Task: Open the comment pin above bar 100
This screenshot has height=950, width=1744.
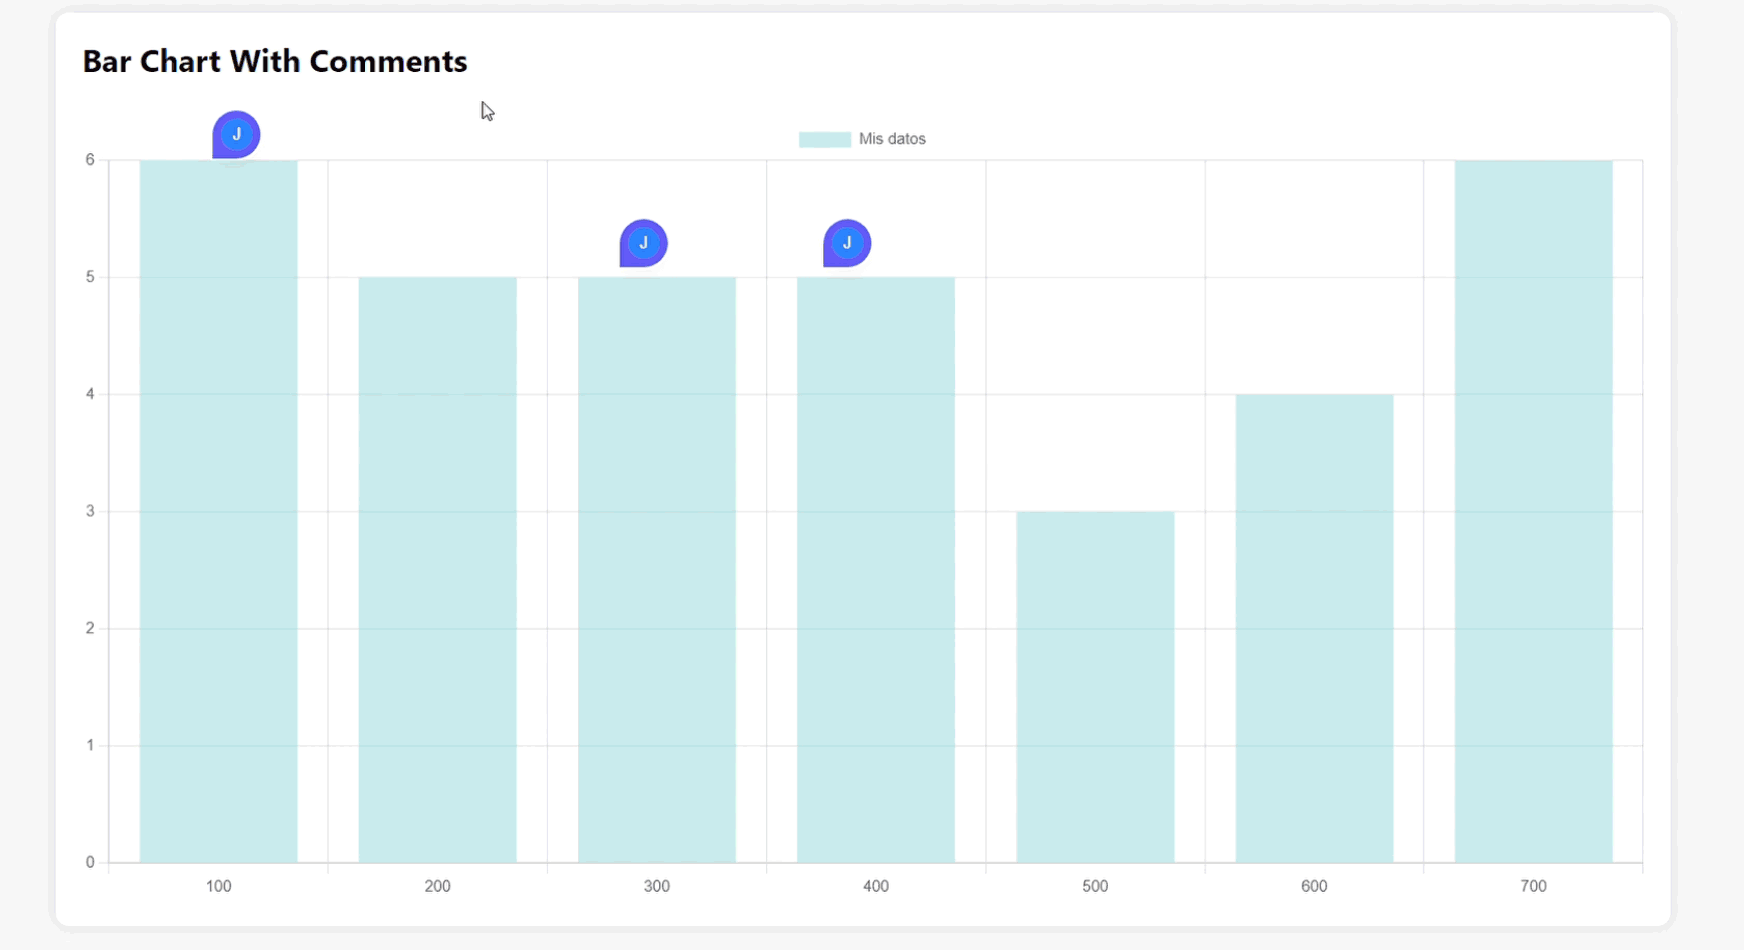Action: pyautogui.click(x=236, y=135)
